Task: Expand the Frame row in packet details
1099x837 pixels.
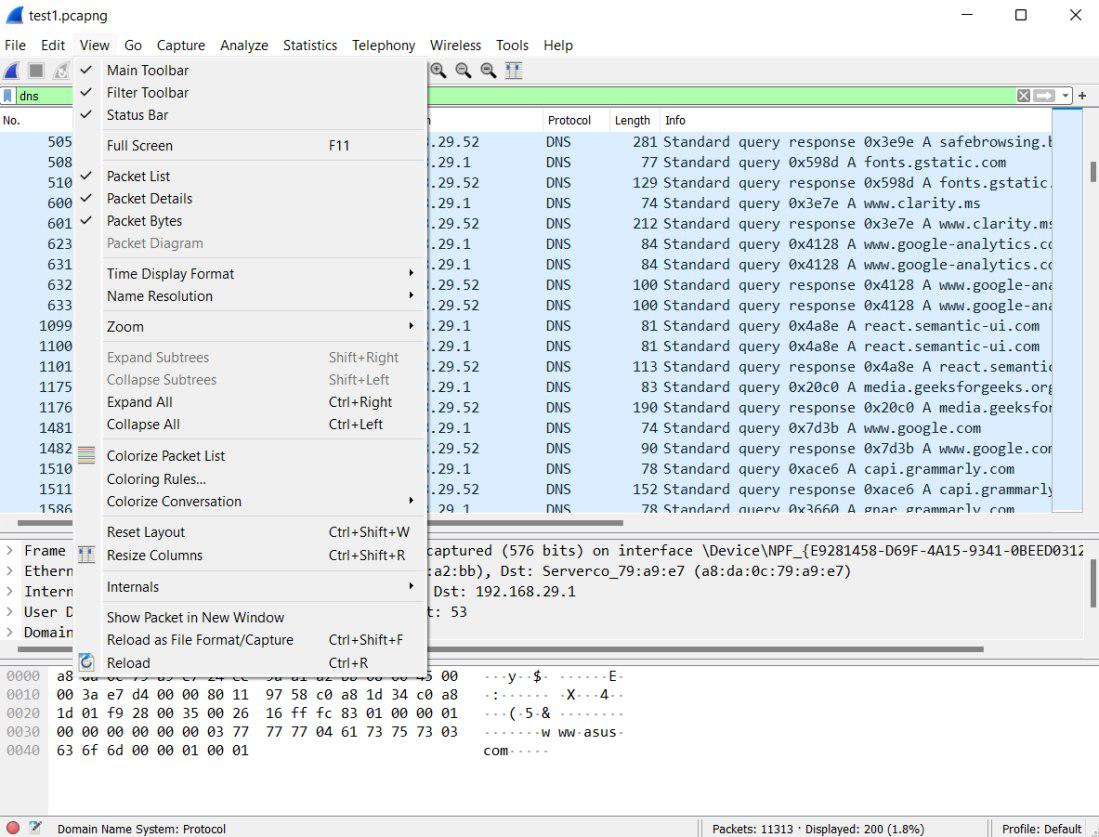Action: coord(10,551)
